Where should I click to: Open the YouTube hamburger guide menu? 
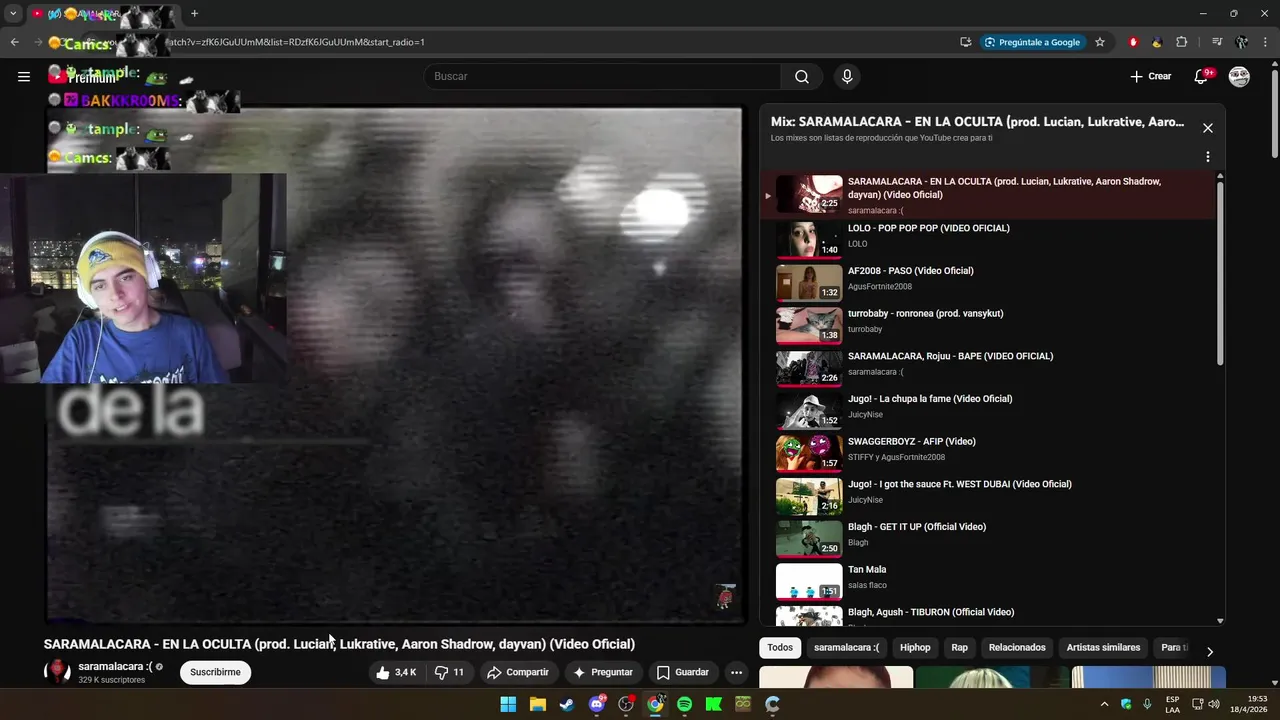tap(24, 76)
